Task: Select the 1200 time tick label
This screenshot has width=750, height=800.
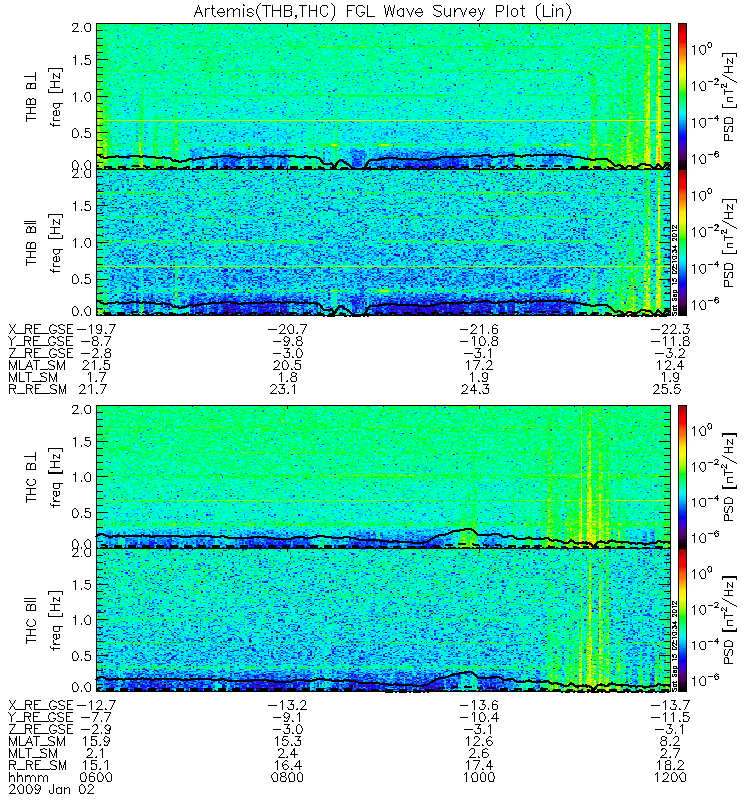Action: [x=670, y=778]
